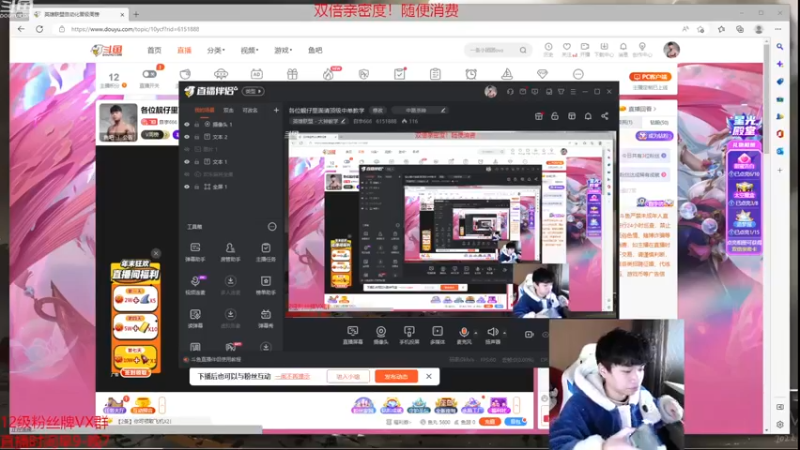Mute the 麦克风 microphone in companion app
Screen dimensions: 800x450
pyautogui.click(x=464, y=335)
